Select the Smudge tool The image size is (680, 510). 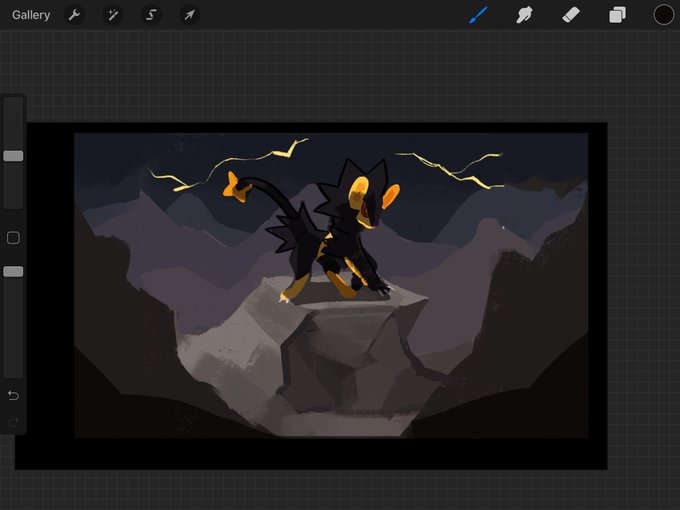(524, 15)
